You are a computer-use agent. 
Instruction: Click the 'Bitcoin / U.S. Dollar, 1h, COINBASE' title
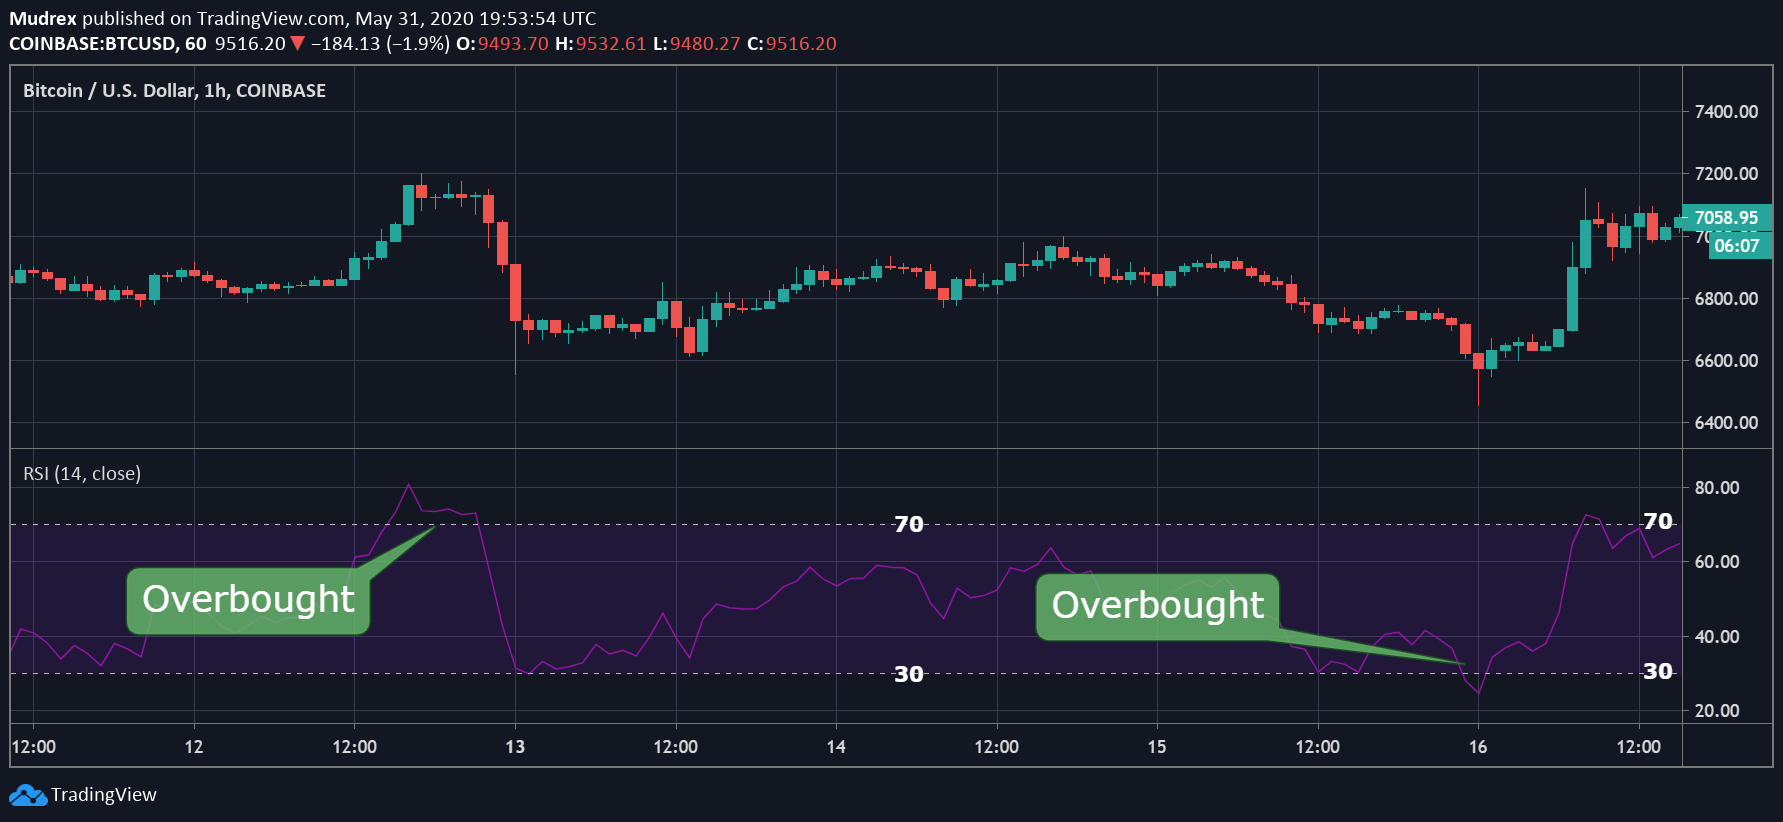point(175,91)
